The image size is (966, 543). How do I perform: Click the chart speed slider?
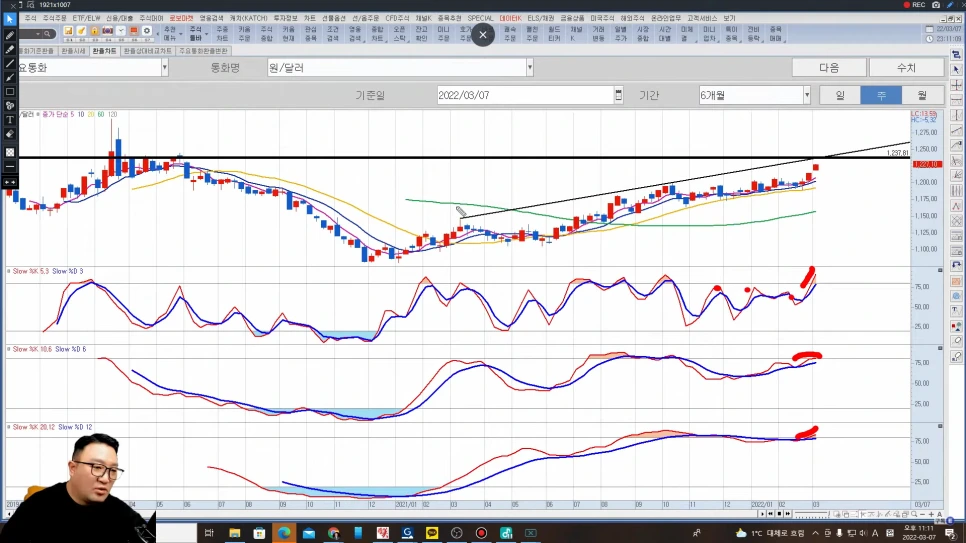[x=810, y=514]
